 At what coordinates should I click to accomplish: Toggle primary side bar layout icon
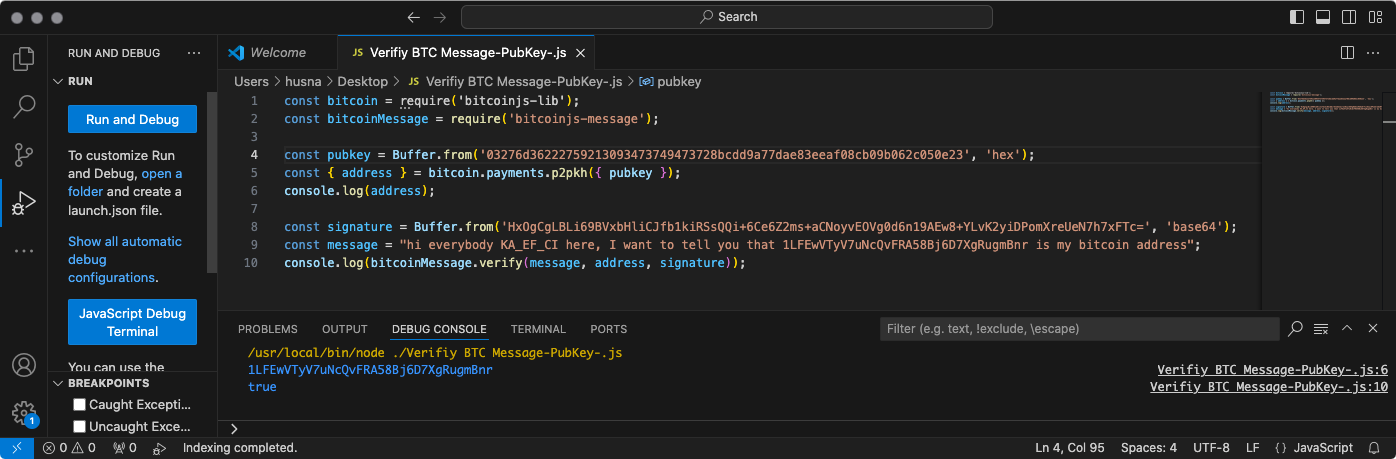coord(1297,17)
